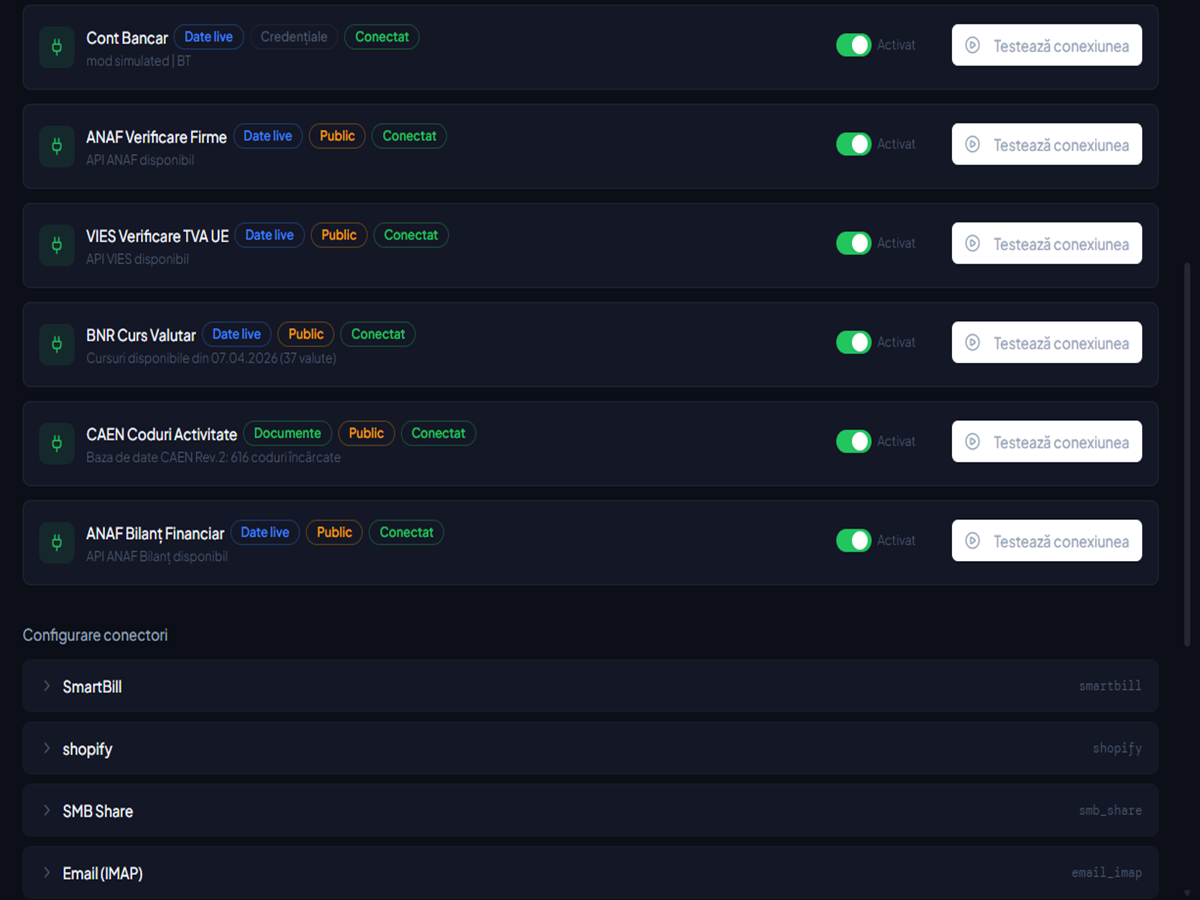Select the ANAF Bilanț Financiar plug icon
Image resolution: width=1200 pixels, height=900 pixels.
tap(57, 542)
